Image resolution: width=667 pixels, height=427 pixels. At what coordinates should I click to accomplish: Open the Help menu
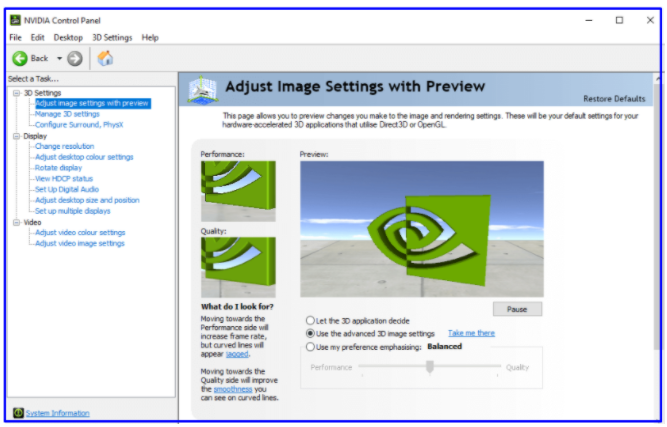(150, 37)
